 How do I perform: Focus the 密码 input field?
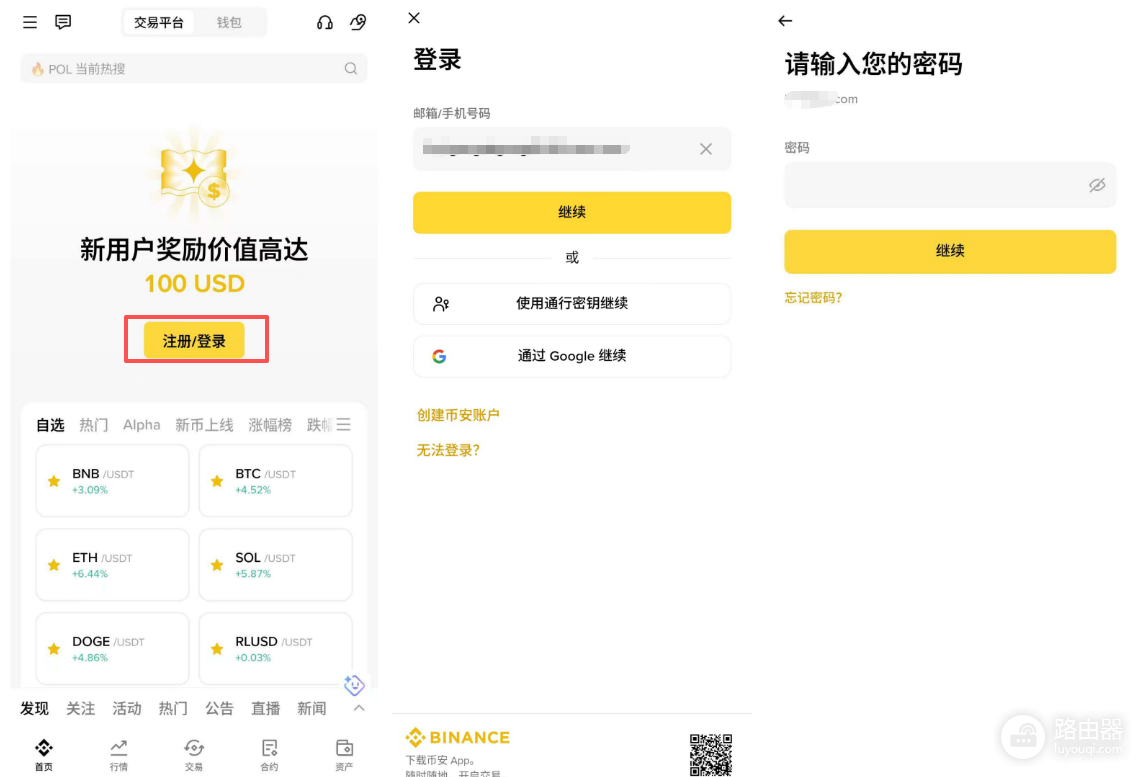point(950,186)
